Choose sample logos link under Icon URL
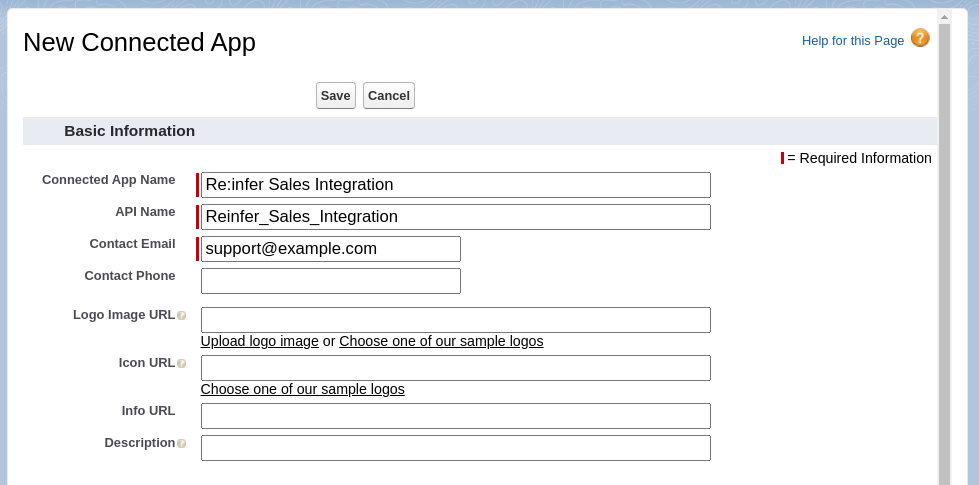Screen dimensions: 979x485 point(302,389)
